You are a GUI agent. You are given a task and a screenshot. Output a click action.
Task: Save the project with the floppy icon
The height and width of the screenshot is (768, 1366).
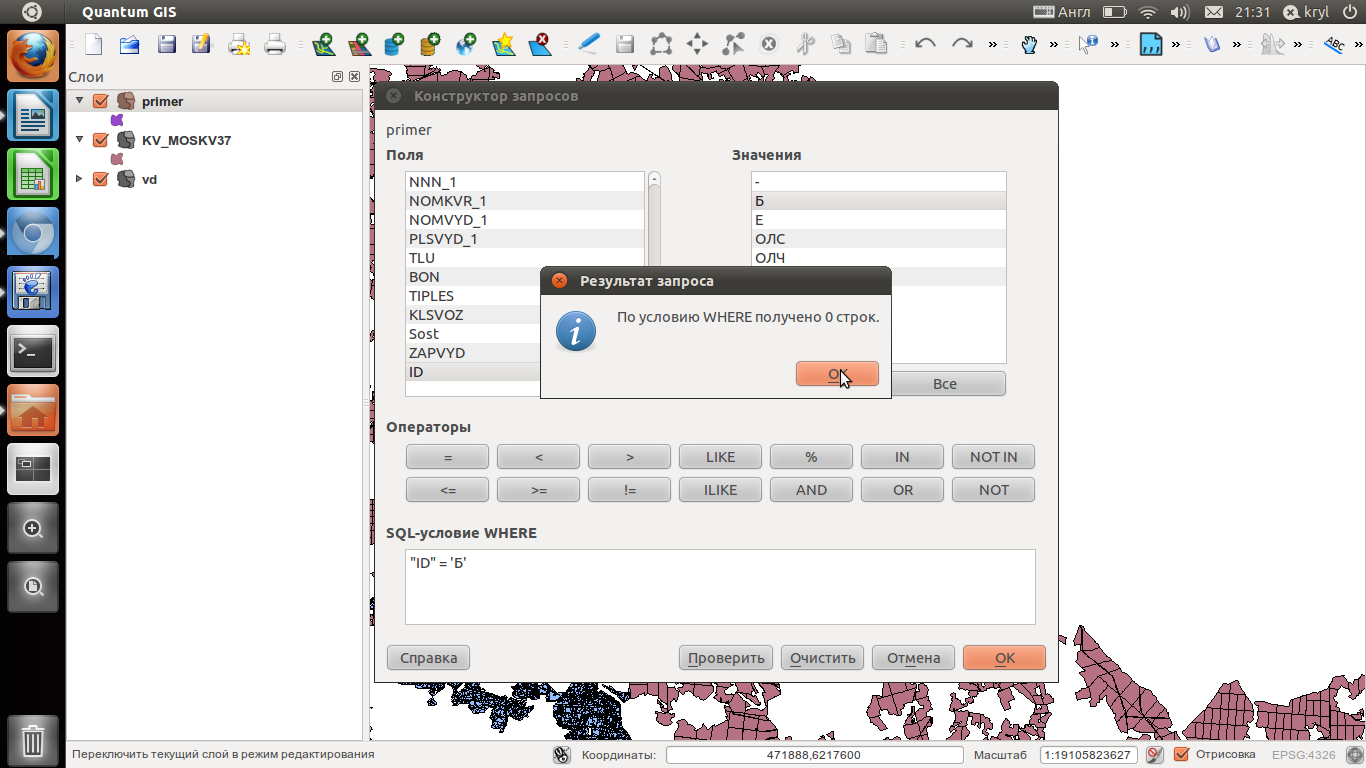(166, 44)
